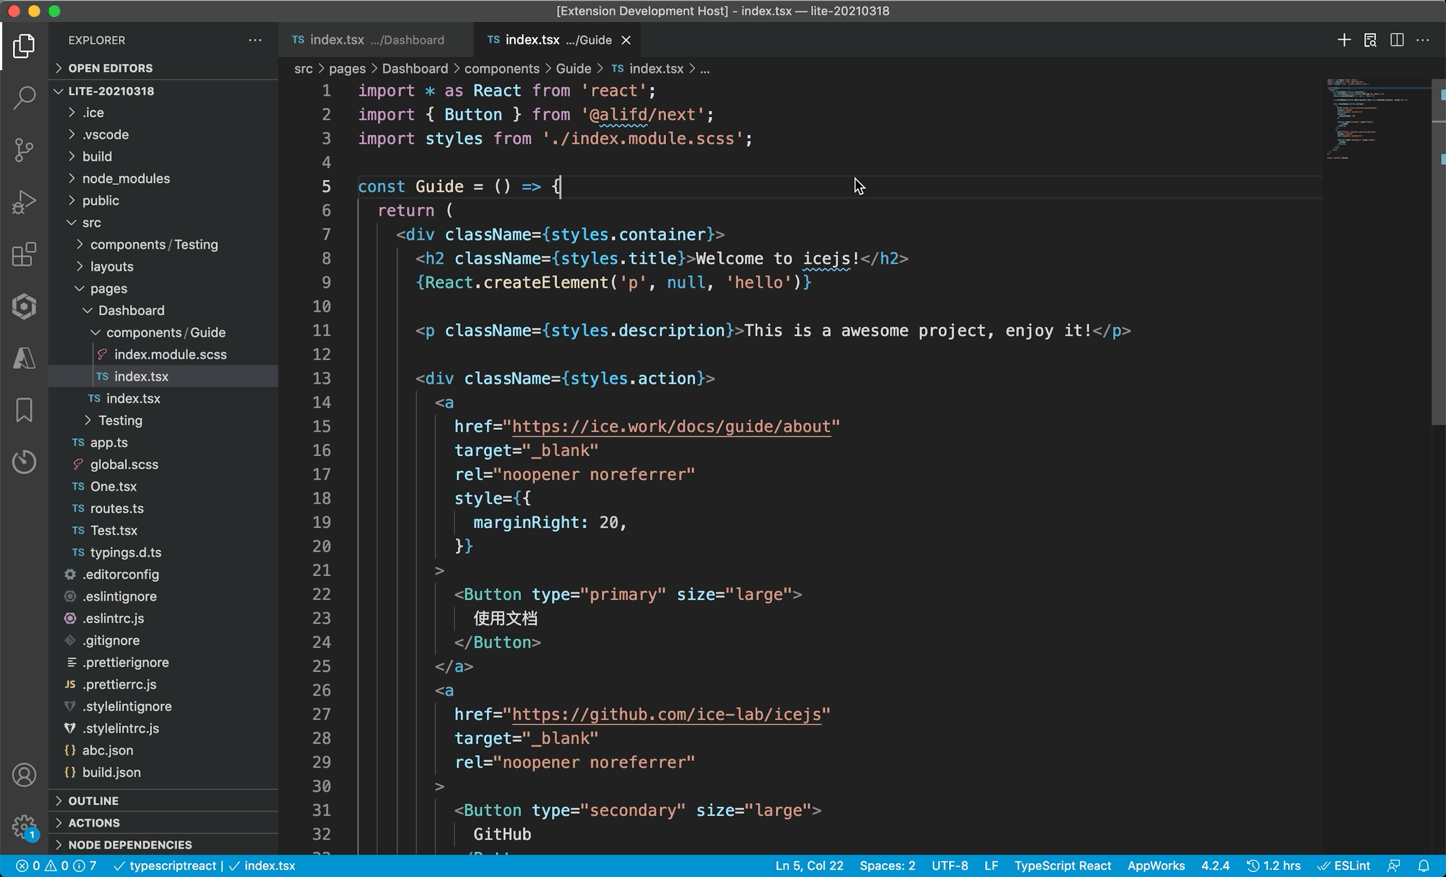
Task: Open the Run and Debug view
Action: [x=24, y=202]
